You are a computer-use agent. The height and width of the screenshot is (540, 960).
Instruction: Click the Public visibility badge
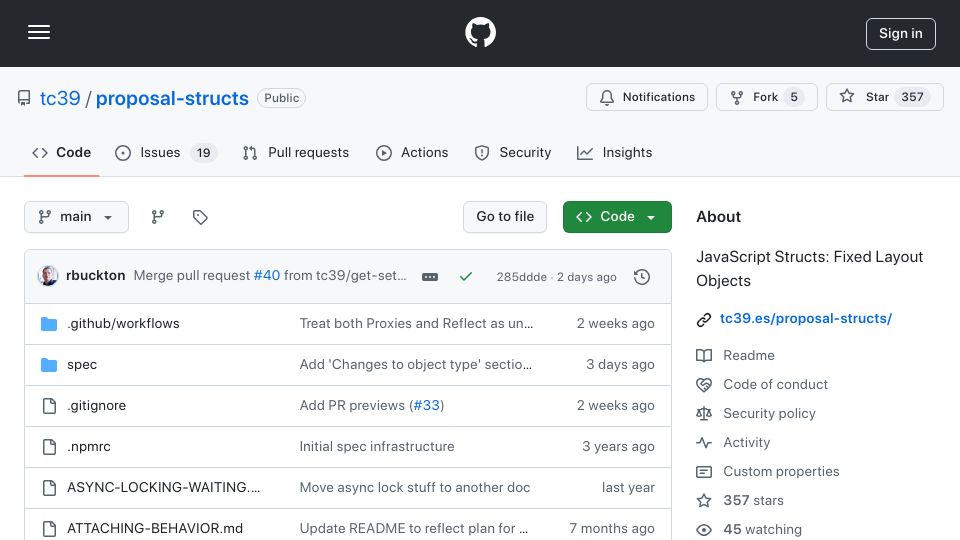(x=282, y=98)
